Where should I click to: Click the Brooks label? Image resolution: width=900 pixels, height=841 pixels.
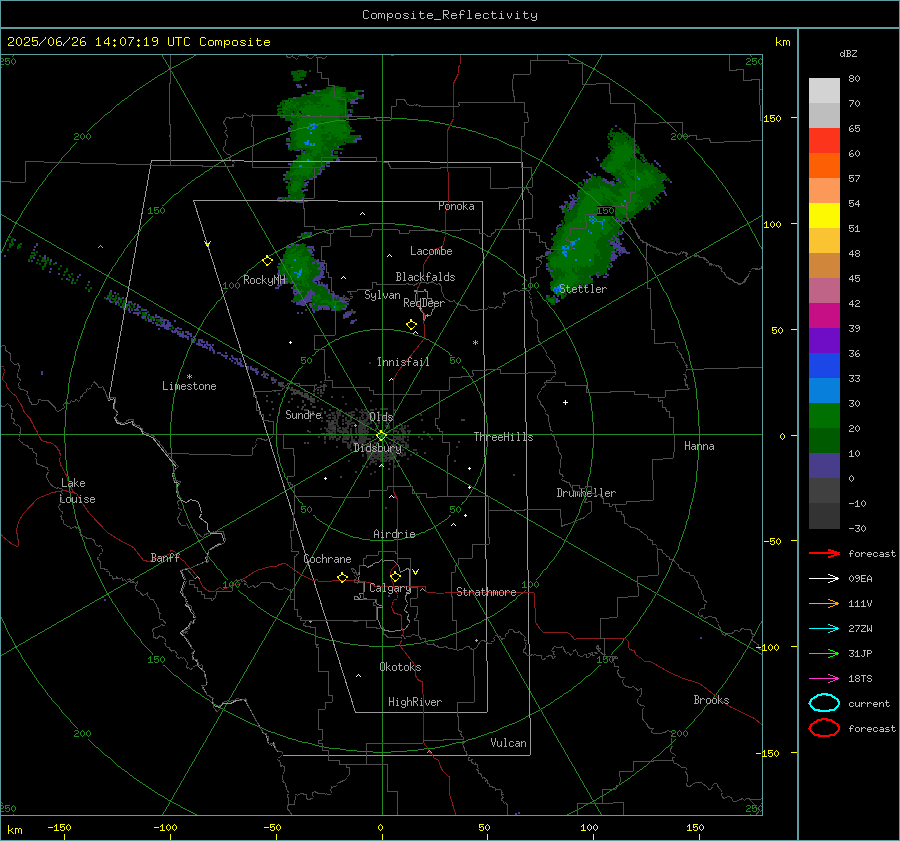point(711,700)
